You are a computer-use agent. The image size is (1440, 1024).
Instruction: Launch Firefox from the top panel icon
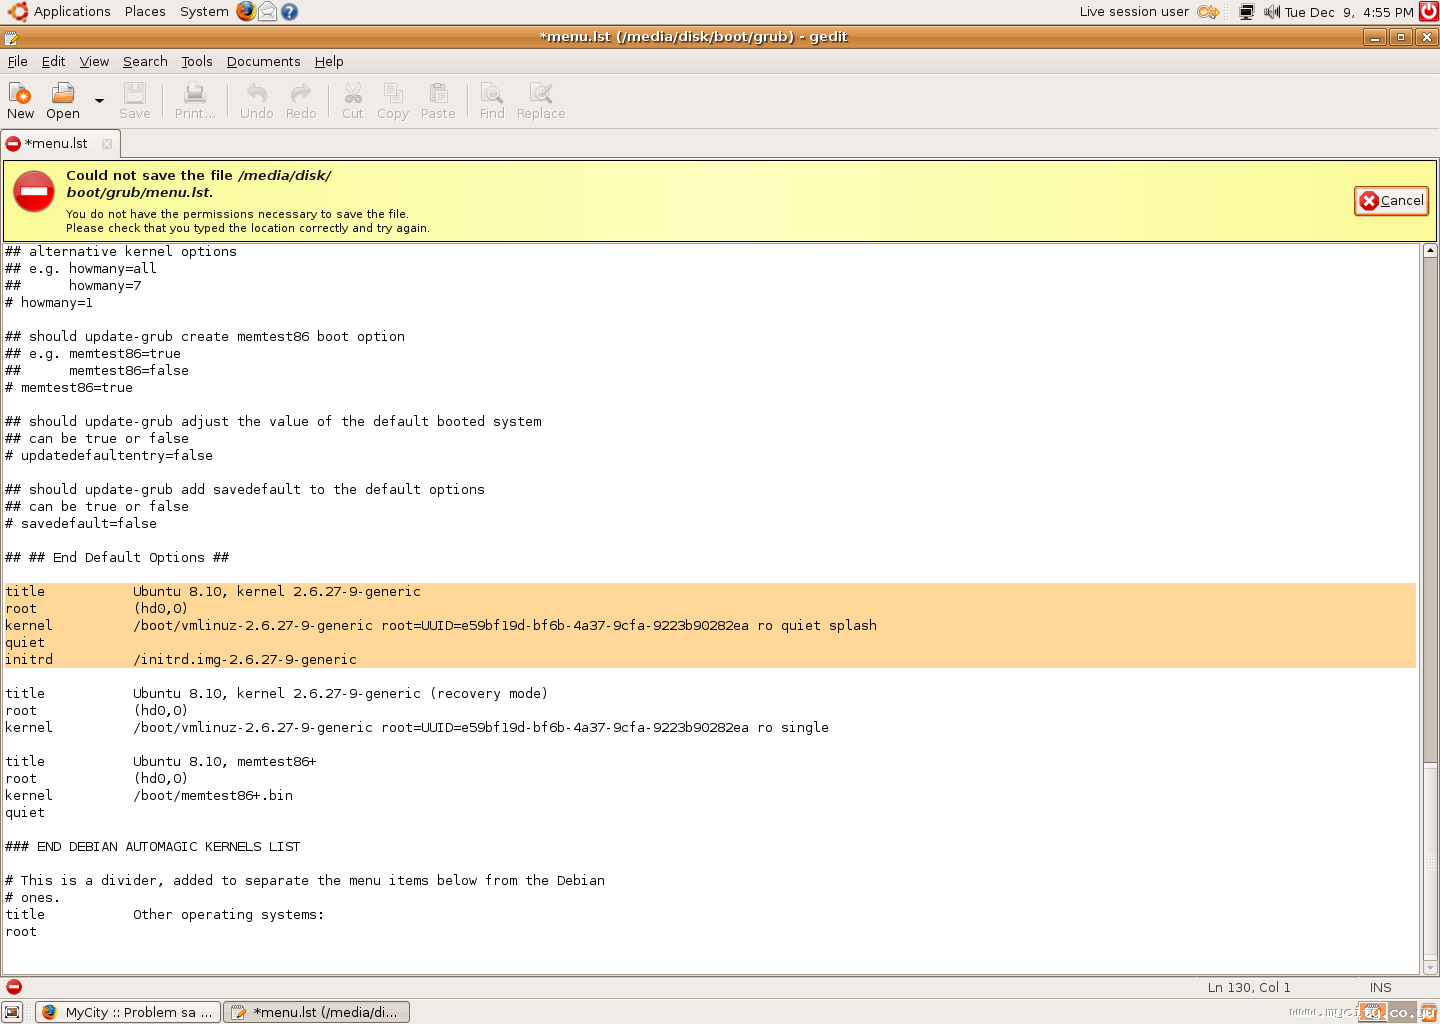246,11
